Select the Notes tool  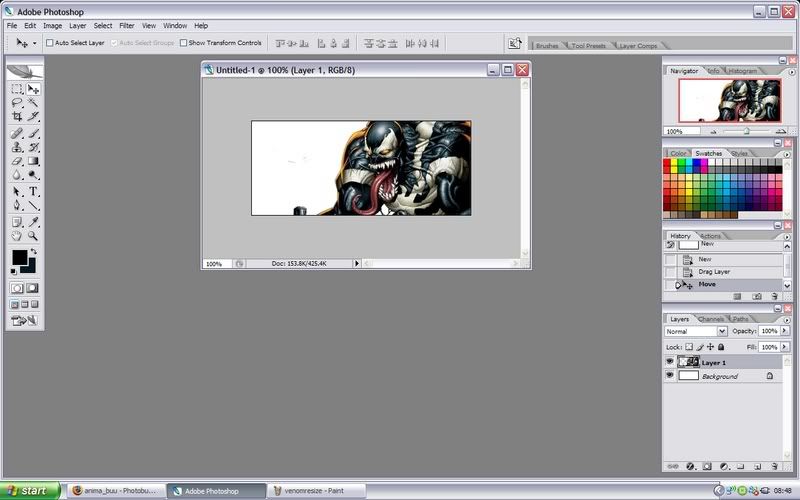[x=17, y=222]
